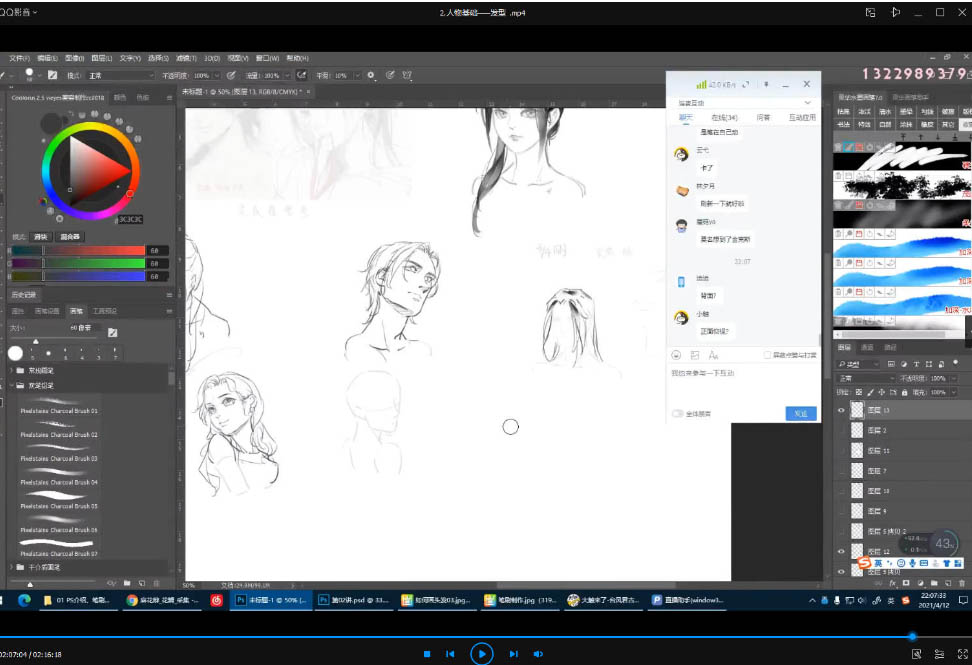
Task: Filter layers by text type icon
Action: click(916, 364)
